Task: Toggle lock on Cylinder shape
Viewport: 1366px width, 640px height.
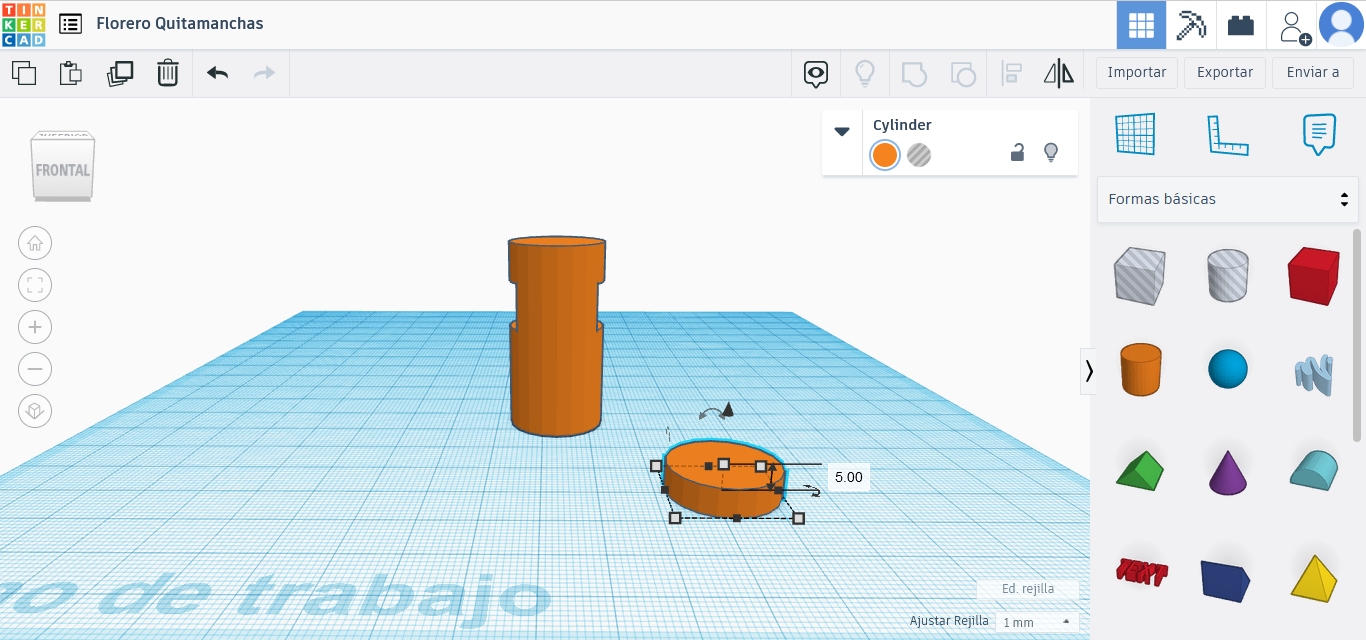Action: click(x=1017, y=152)
